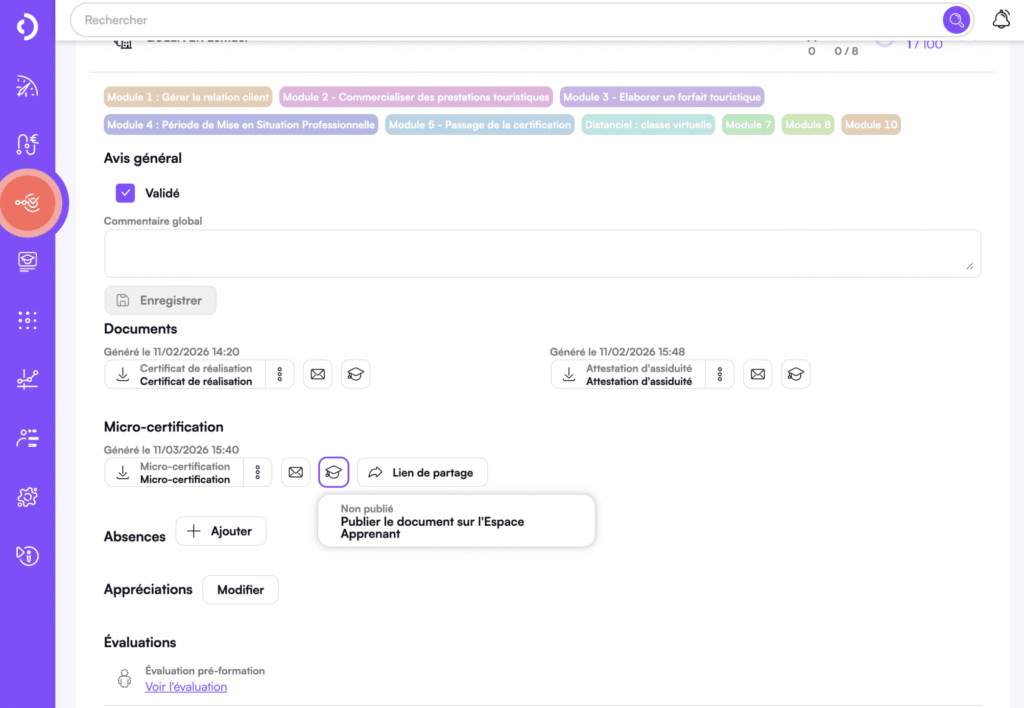The height and width of the screenshot is (708, 1024).
Task: Open Voir l'évaluation link under Évaluations
Action: [x=186, y=687]
